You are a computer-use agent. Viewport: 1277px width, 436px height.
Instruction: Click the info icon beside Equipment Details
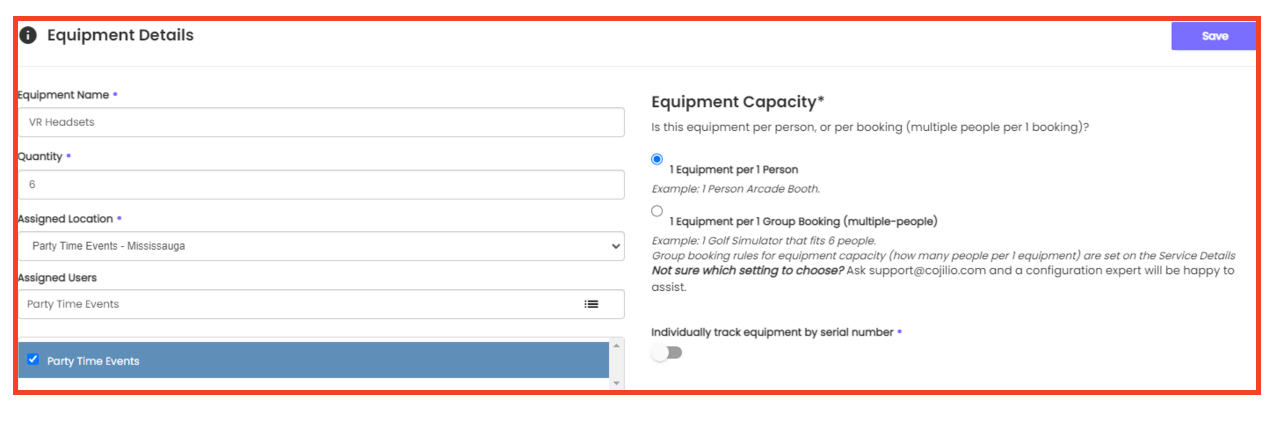[28, 35]
